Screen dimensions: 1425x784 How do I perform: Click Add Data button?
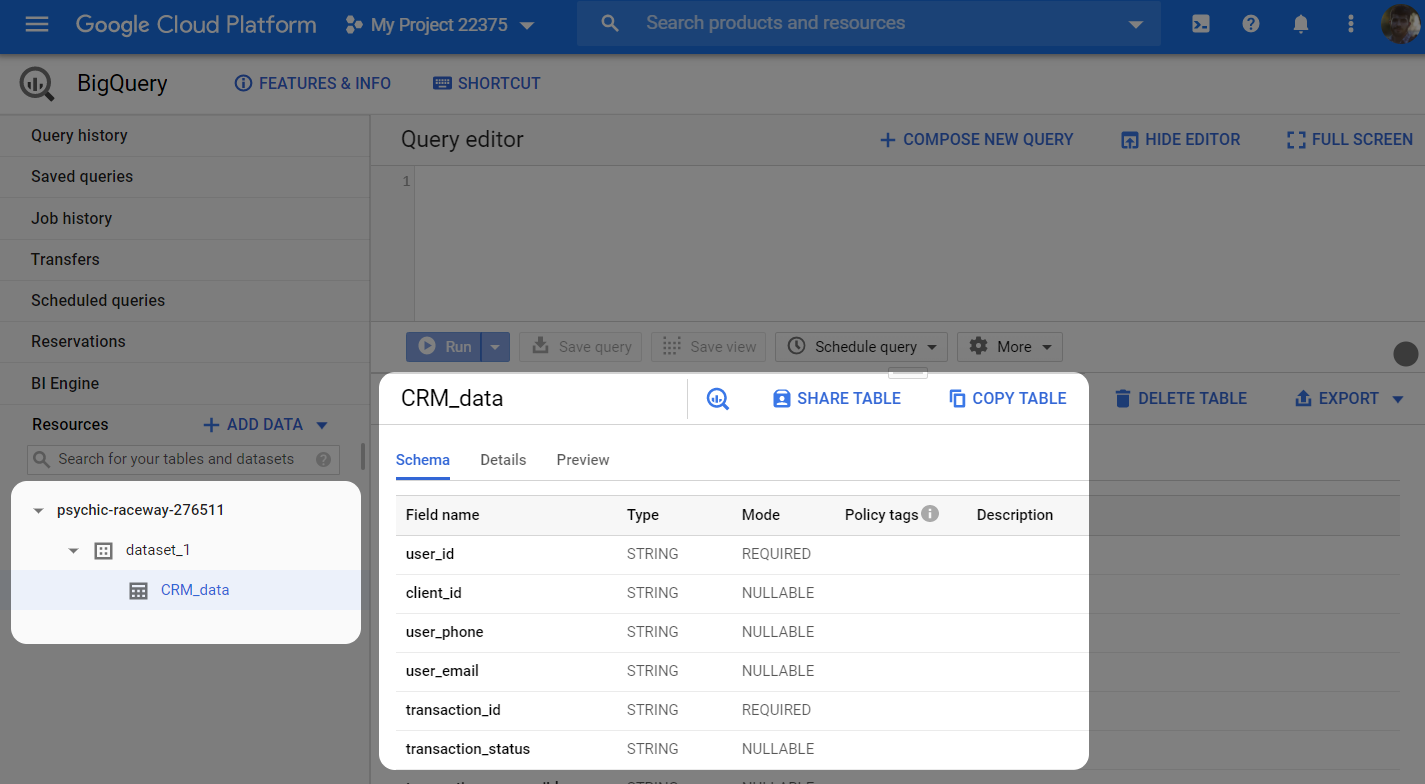[x=253, y=425]
